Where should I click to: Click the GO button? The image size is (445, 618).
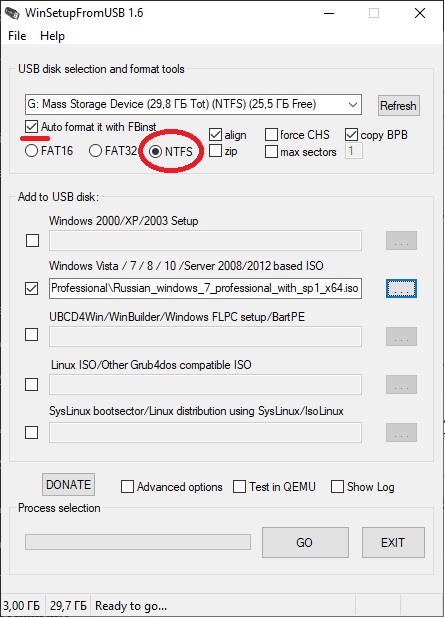[305, 543]
